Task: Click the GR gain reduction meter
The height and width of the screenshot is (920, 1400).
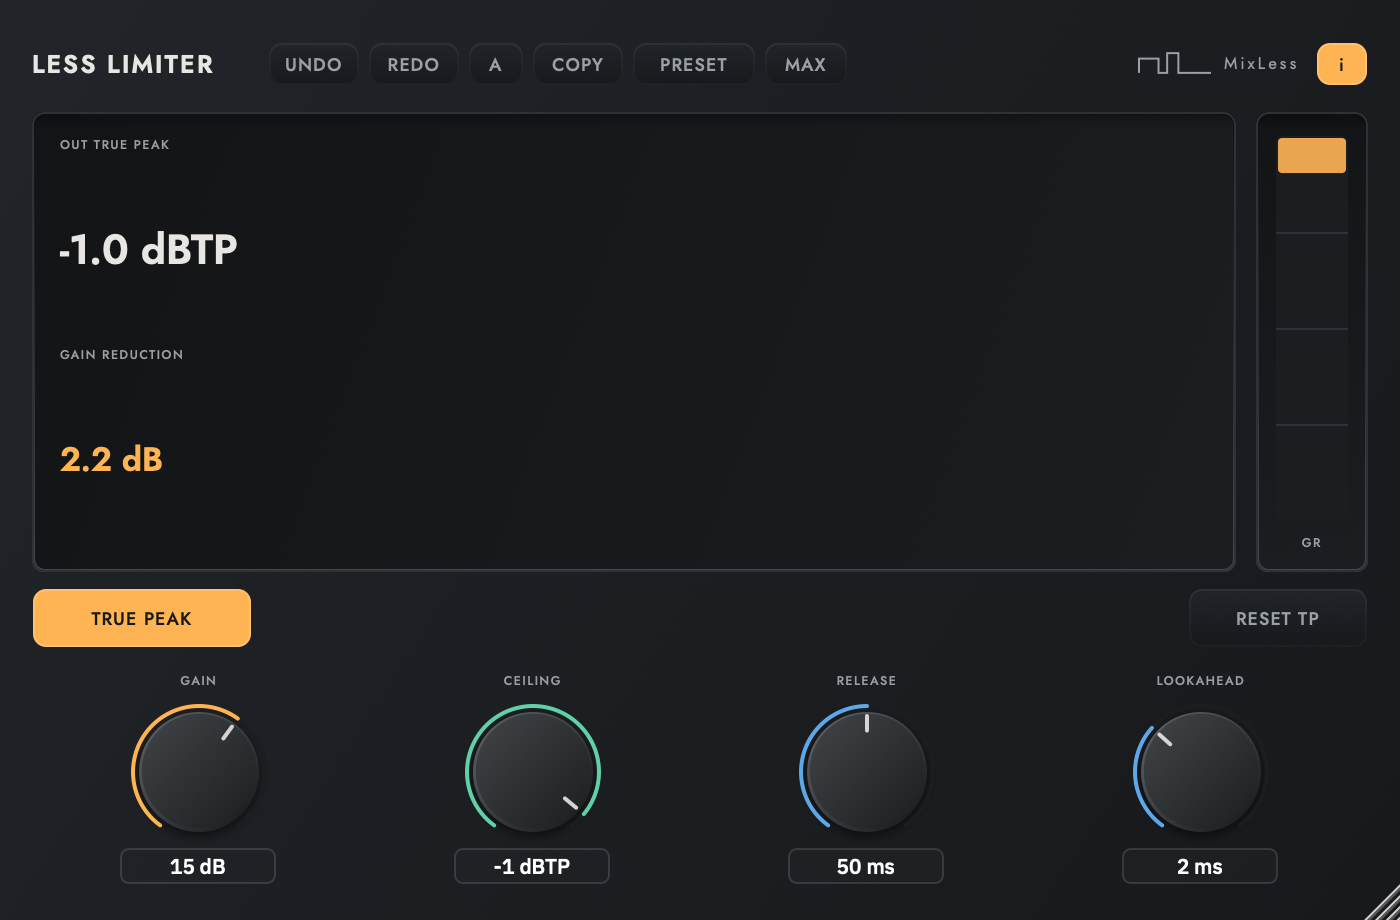Action: coord(1312,342)
